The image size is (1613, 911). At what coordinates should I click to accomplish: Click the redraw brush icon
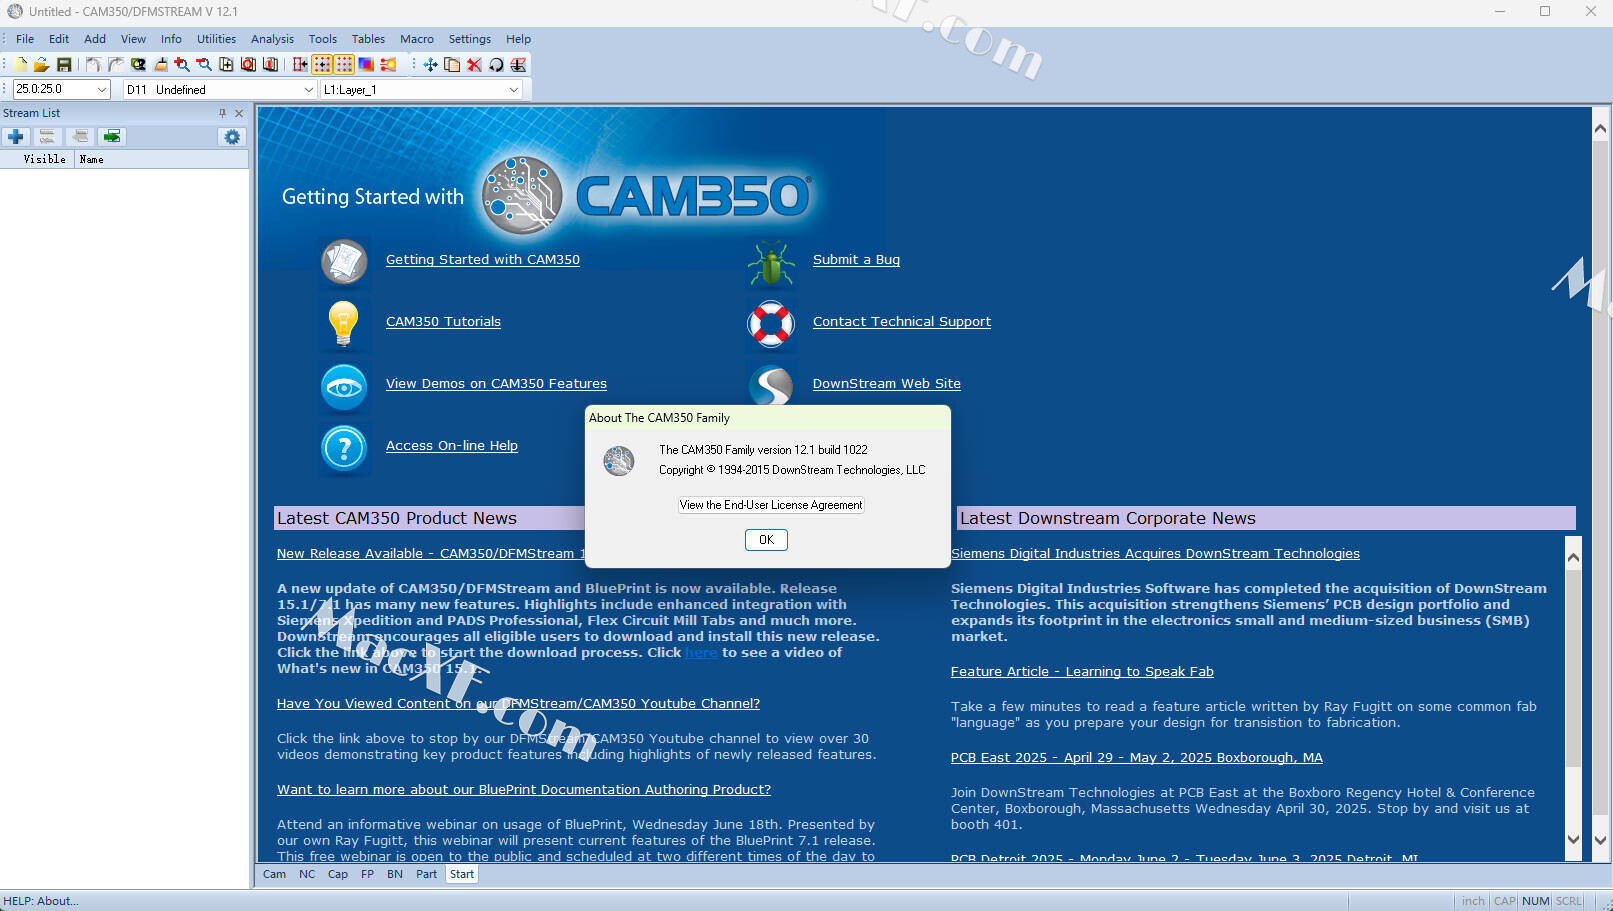[160, 64]
